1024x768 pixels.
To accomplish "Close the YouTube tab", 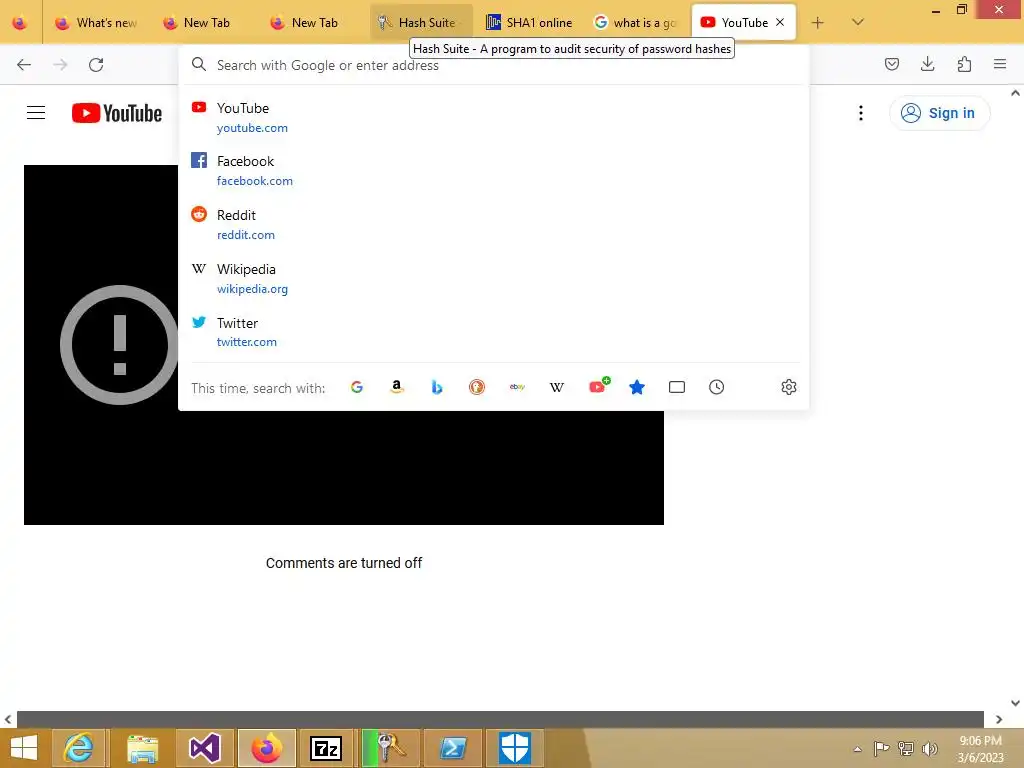I will pyautogui.click(x=780, y=22).
